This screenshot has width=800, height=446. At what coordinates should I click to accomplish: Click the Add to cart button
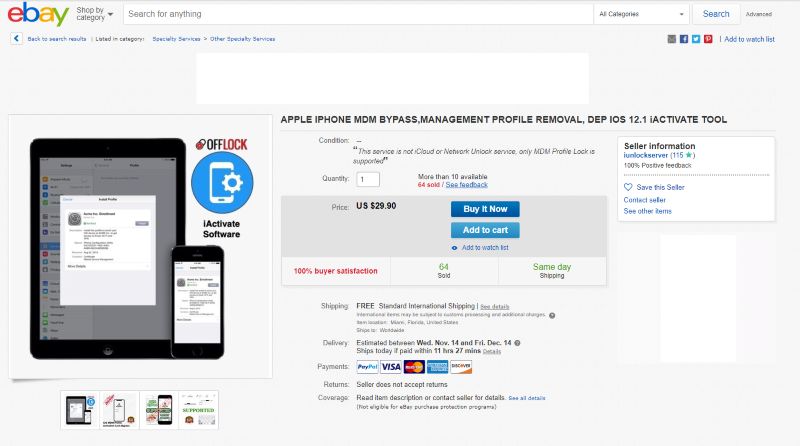485,230
